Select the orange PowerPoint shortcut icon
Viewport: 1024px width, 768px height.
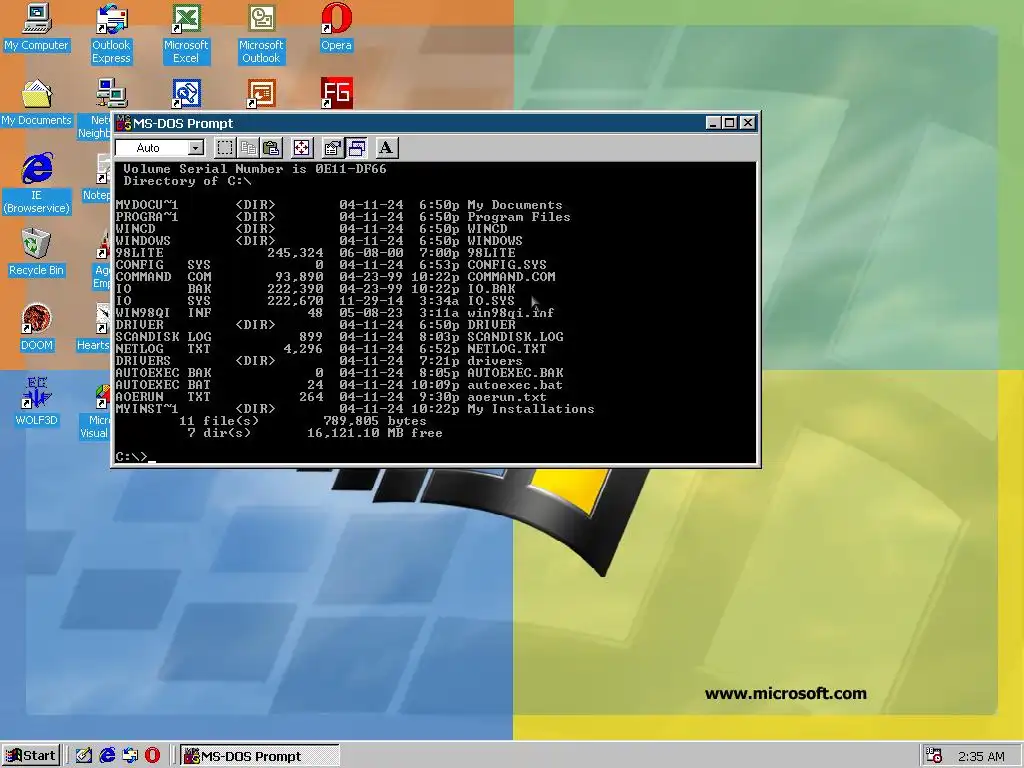tap(261, 93)
